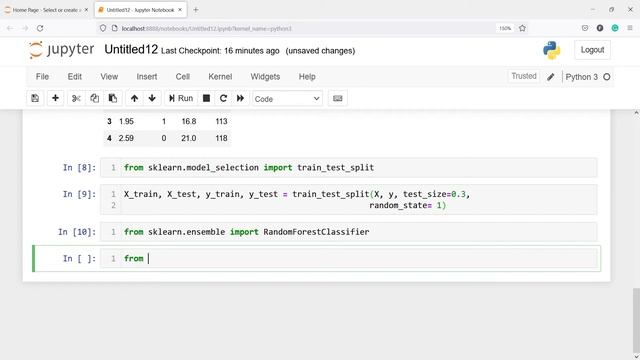Click the Python logo icon

(x=551, y=50)
